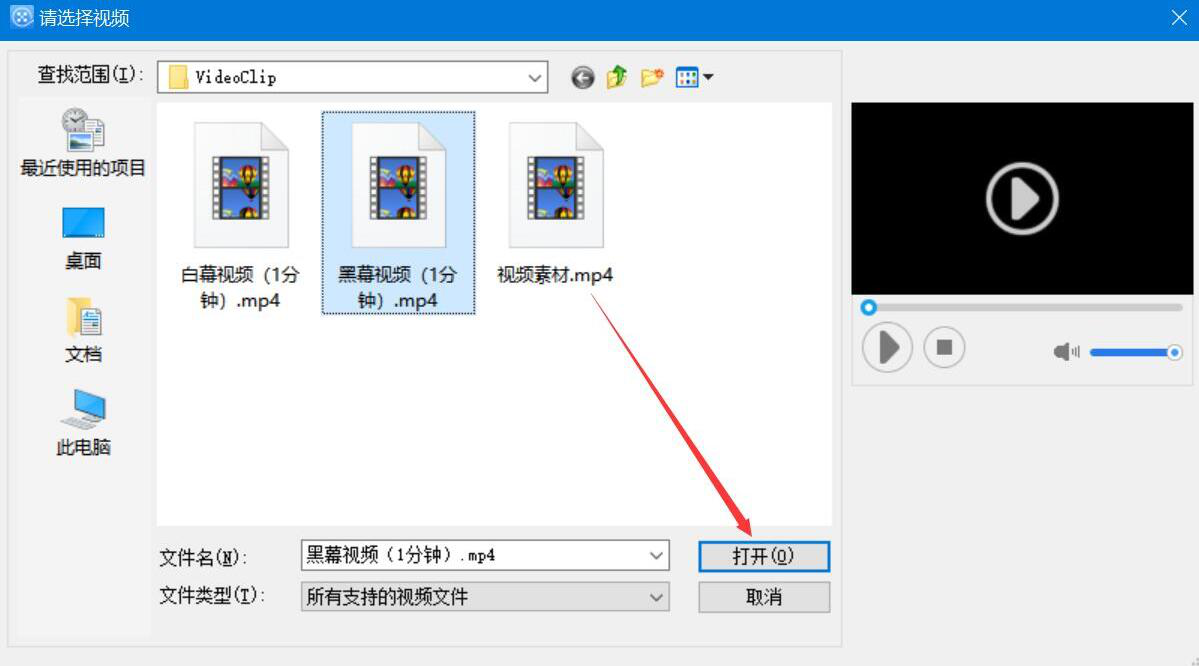This screenshot has height=666, width=1199.
Task: Play video in the preview pane center
Action: 1022,199
